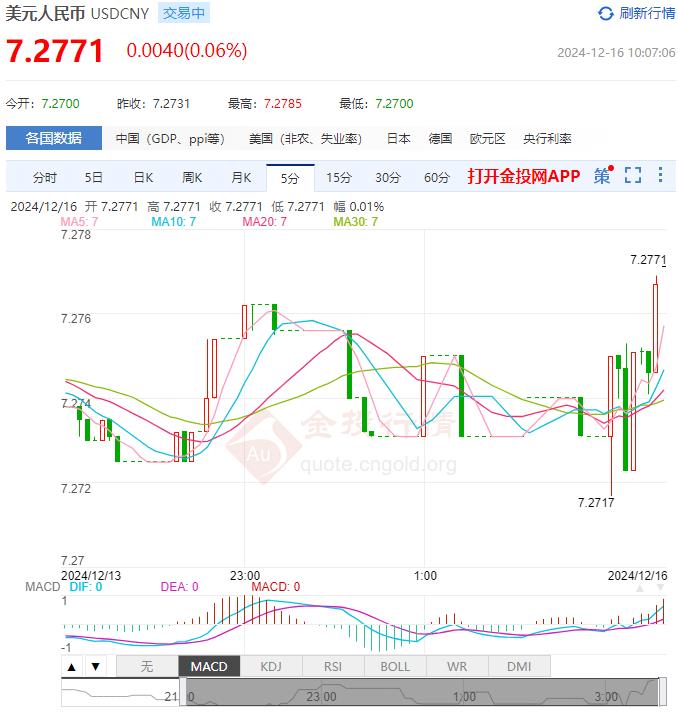Screen dimensions: 678x712
Task: Switch indicator to KDJ
Action: 271,667
